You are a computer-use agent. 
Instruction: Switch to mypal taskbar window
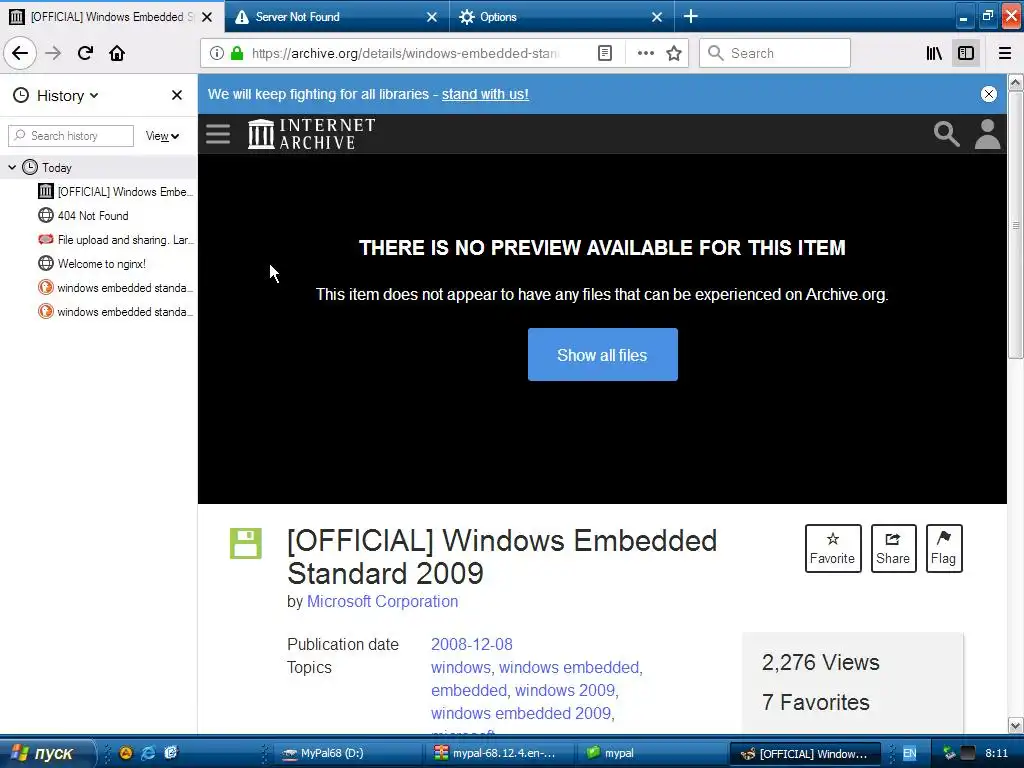pyautogui.click(x=651, y=753)
